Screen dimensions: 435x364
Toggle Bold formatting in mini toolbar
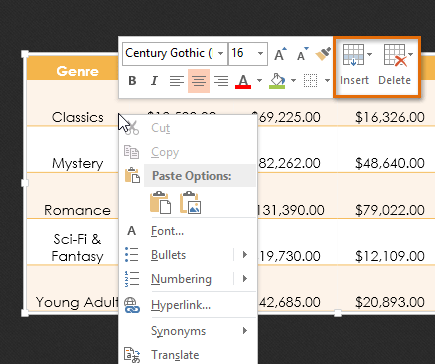(132, 81)
